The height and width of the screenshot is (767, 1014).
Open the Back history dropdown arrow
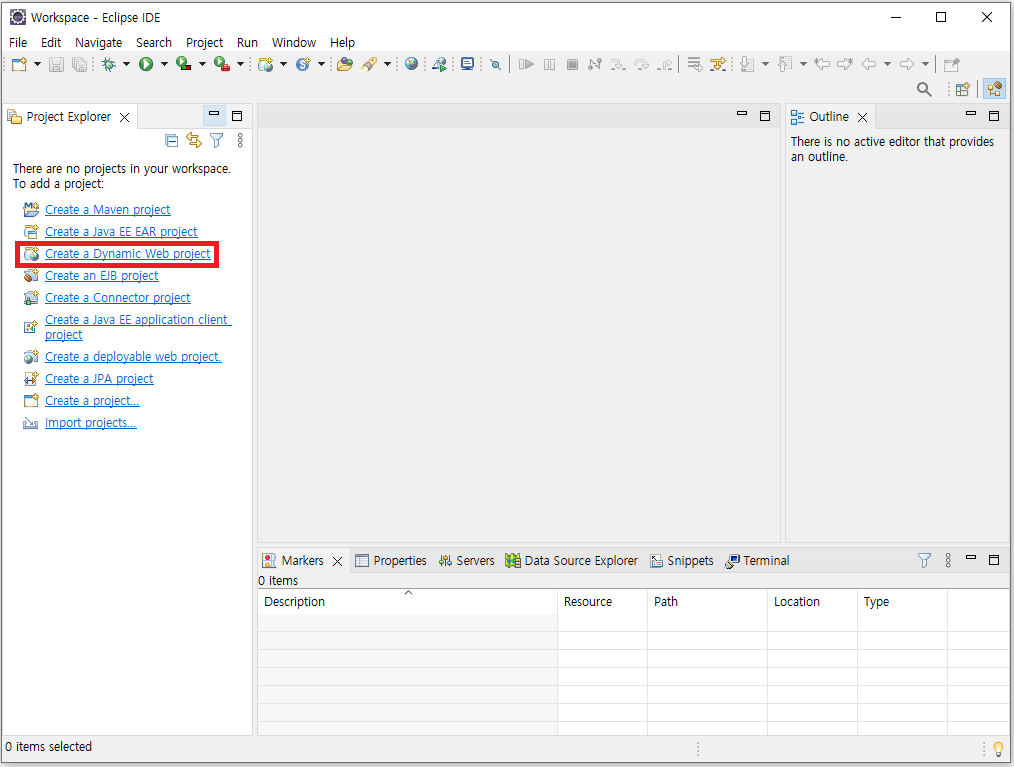pyautogui.click(x=887, y=64)
